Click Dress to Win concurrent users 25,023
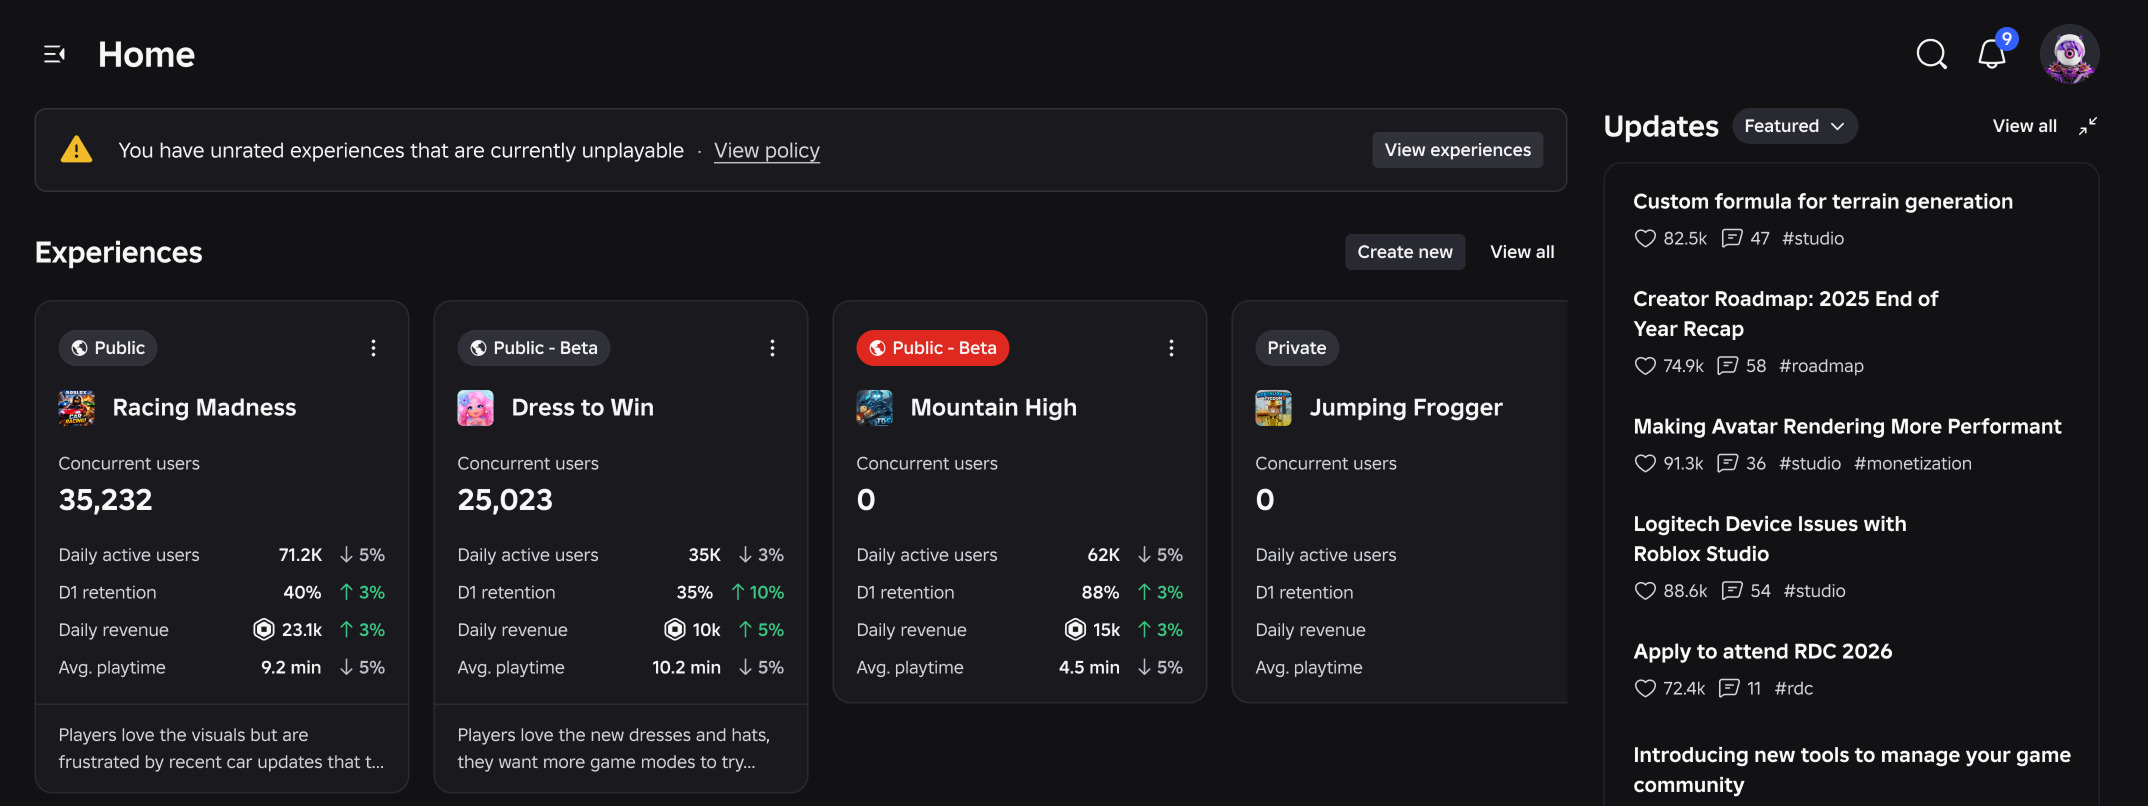This screenshot has height=806, width=2148. click(x=505, y=500)
